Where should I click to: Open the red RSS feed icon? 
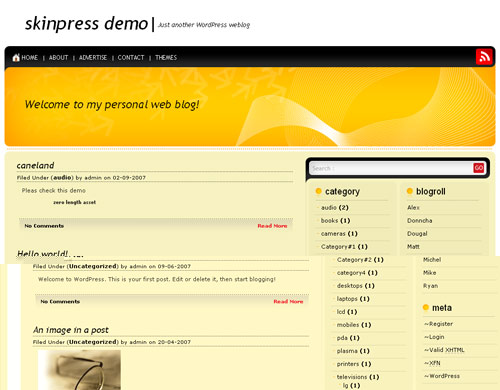pos(484,56)
